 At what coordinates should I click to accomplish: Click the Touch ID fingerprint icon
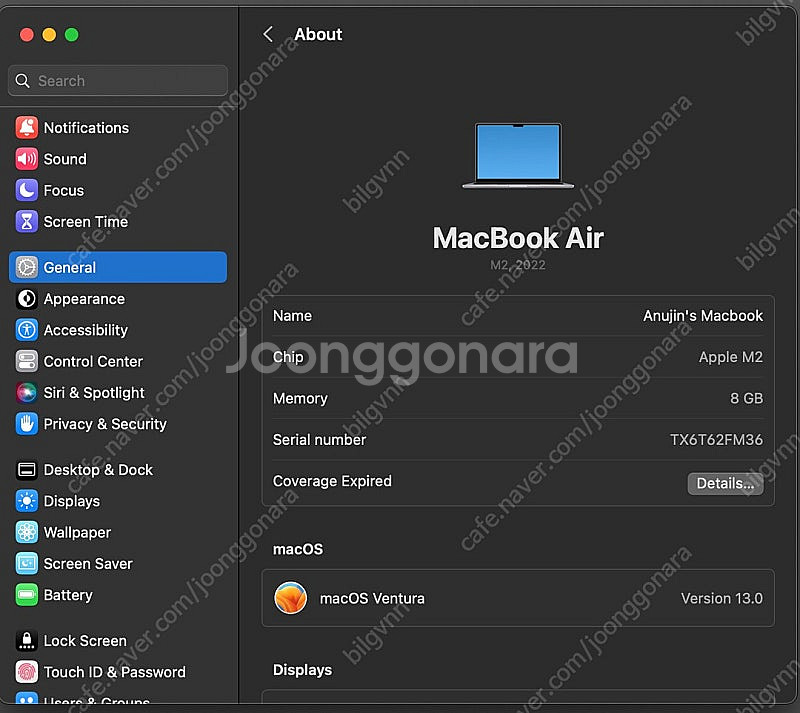(27, 672)
